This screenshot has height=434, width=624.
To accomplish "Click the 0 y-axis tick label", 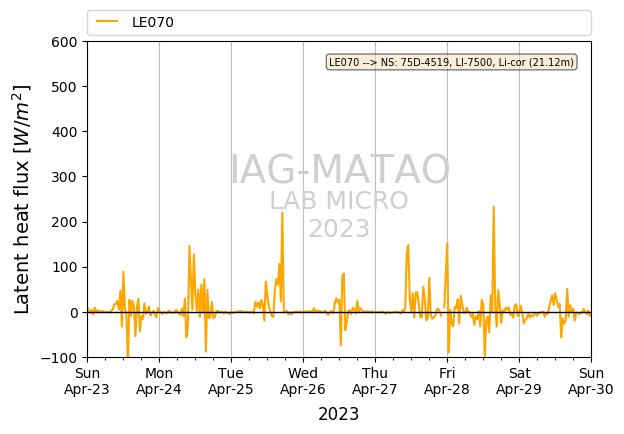I will click(74, 313).
